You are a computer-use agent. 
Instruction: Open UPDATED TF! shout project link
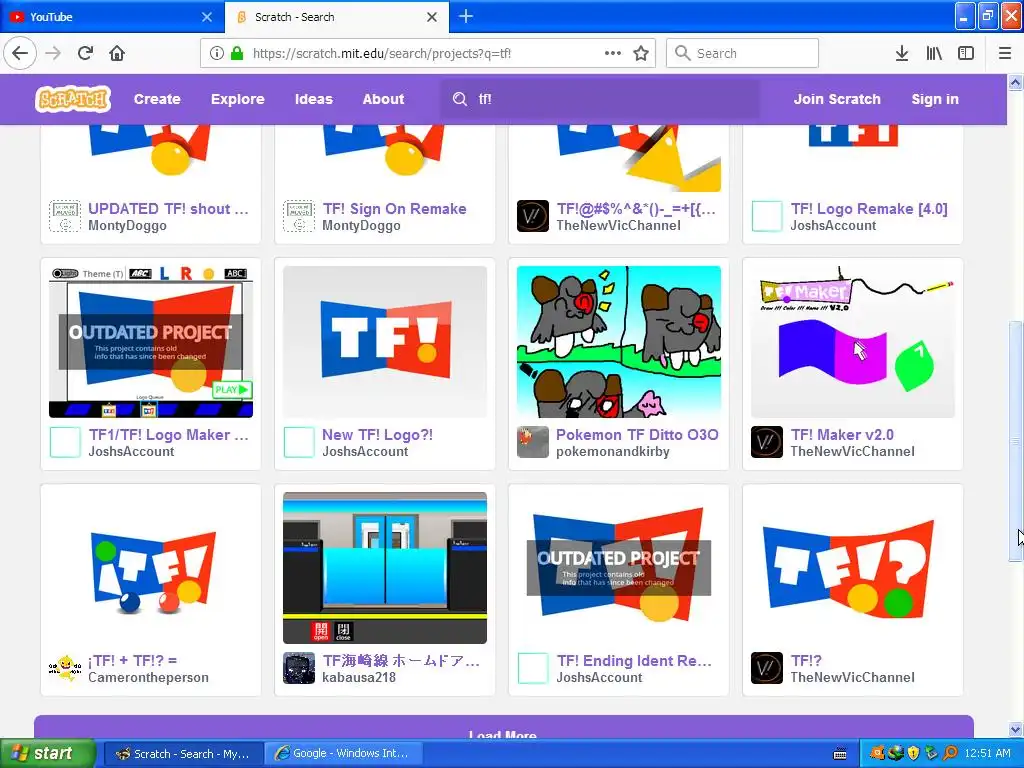click(x=168, y=209)
